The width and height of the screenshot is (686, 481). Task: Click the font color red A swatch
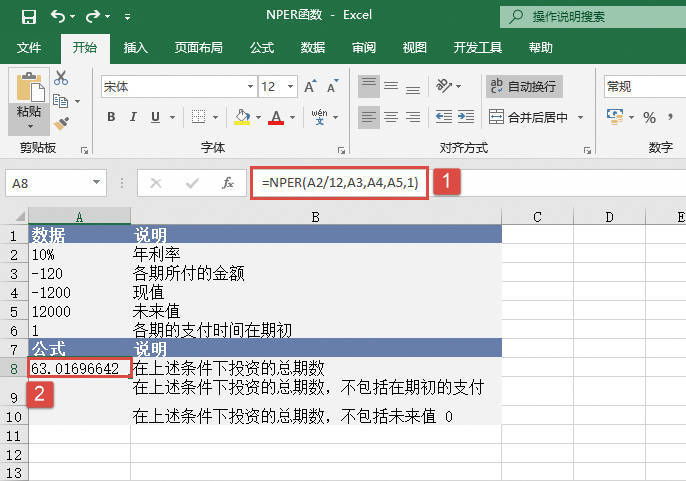point(276,118)
